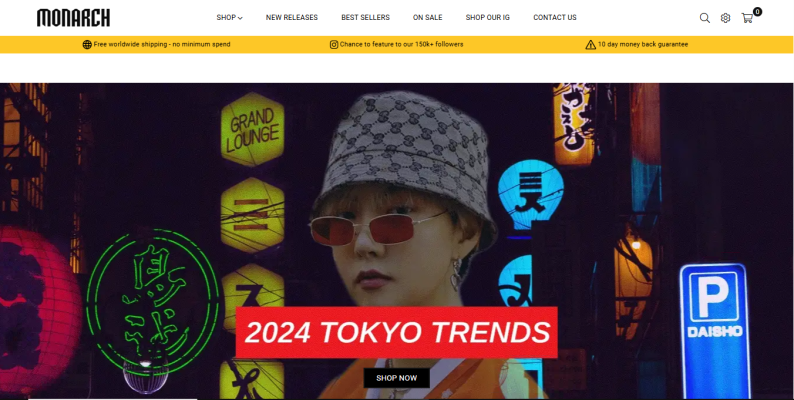This screenshot has height=400, width=794.
Task: Click the 10 day money back guarantee text
Action: [x=643, y=45]
